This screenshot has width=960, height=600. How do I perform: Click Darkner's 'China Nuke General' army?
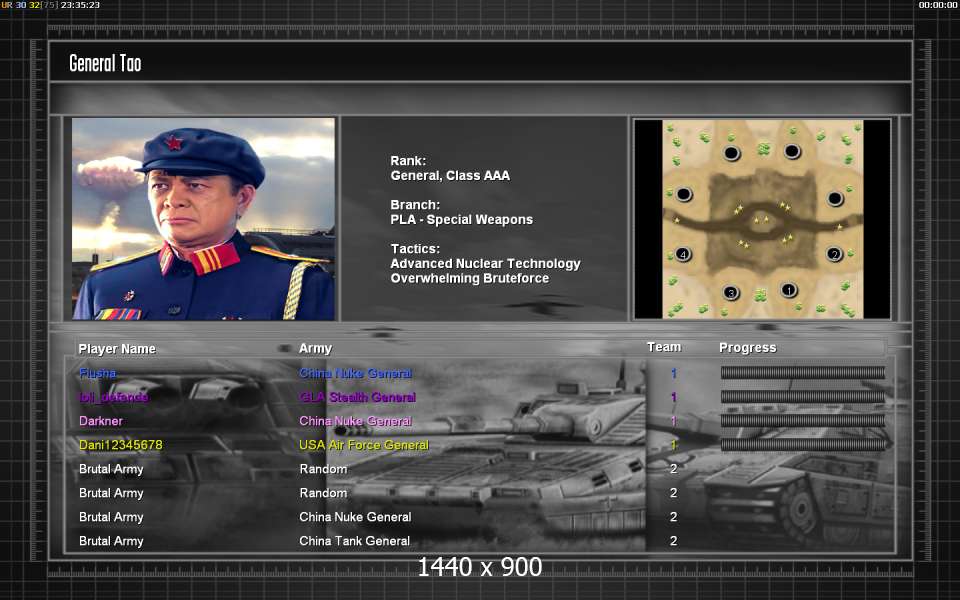coord(355,421)
